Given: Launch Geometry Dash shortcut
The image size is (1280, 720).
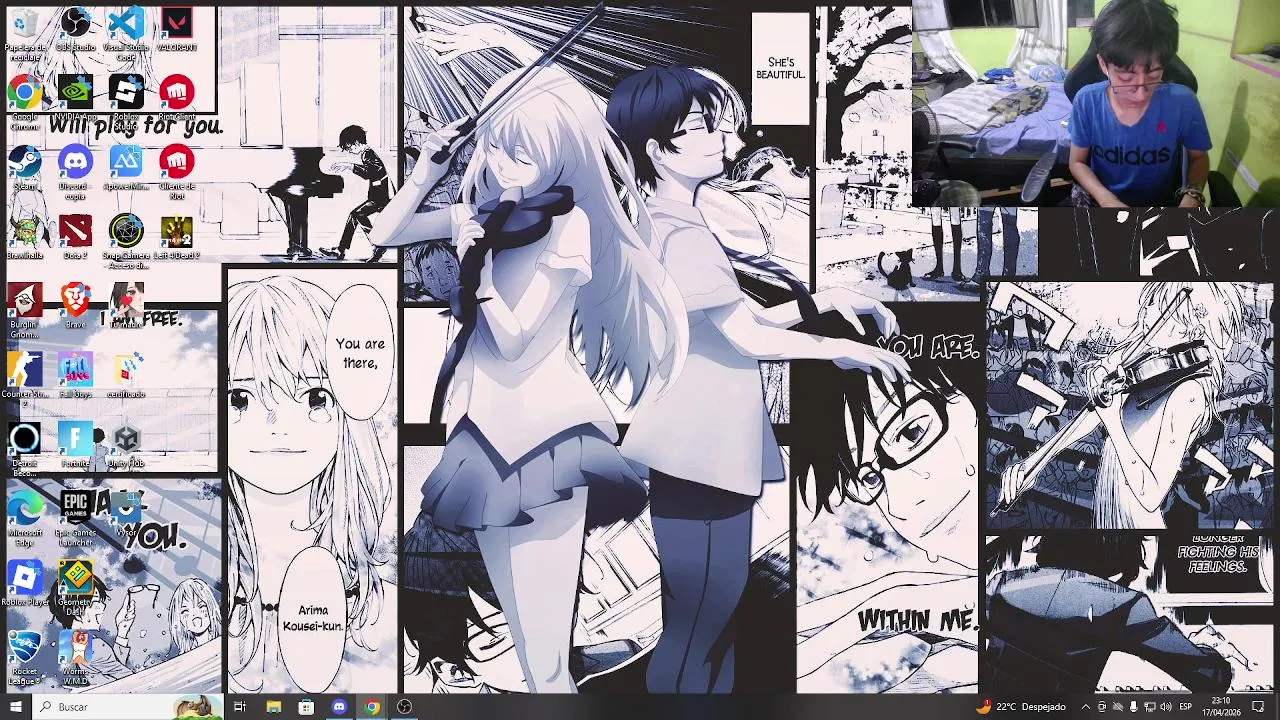Looking at the screenshot, I should pyautogui.click(x=75, y=588).
